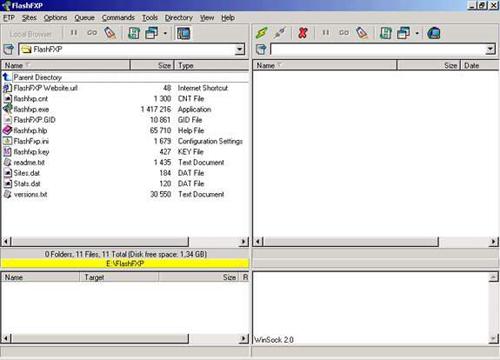Click the right pane Refresh icon
The height and width of the screenshot is (360, 500).
click(x=386, y=33)
